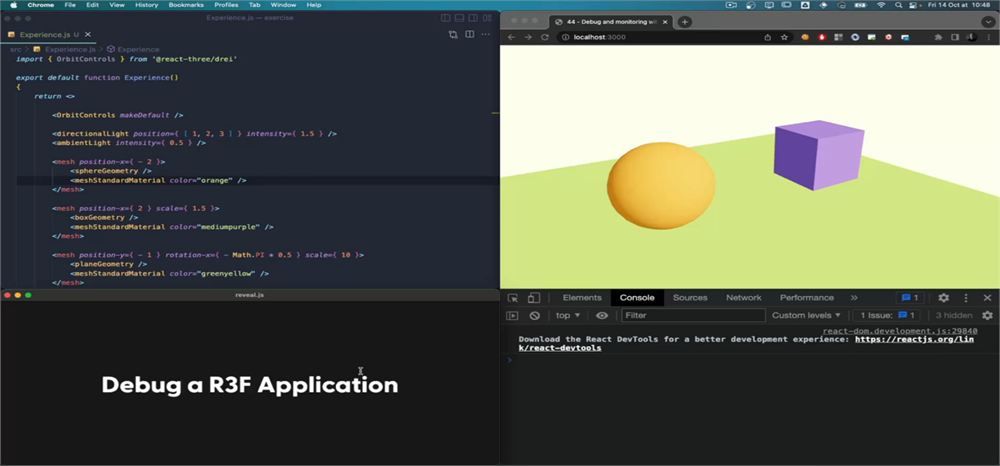Open the File menu in the menu bar
The image size is (1000, 466).
[70, 4]
